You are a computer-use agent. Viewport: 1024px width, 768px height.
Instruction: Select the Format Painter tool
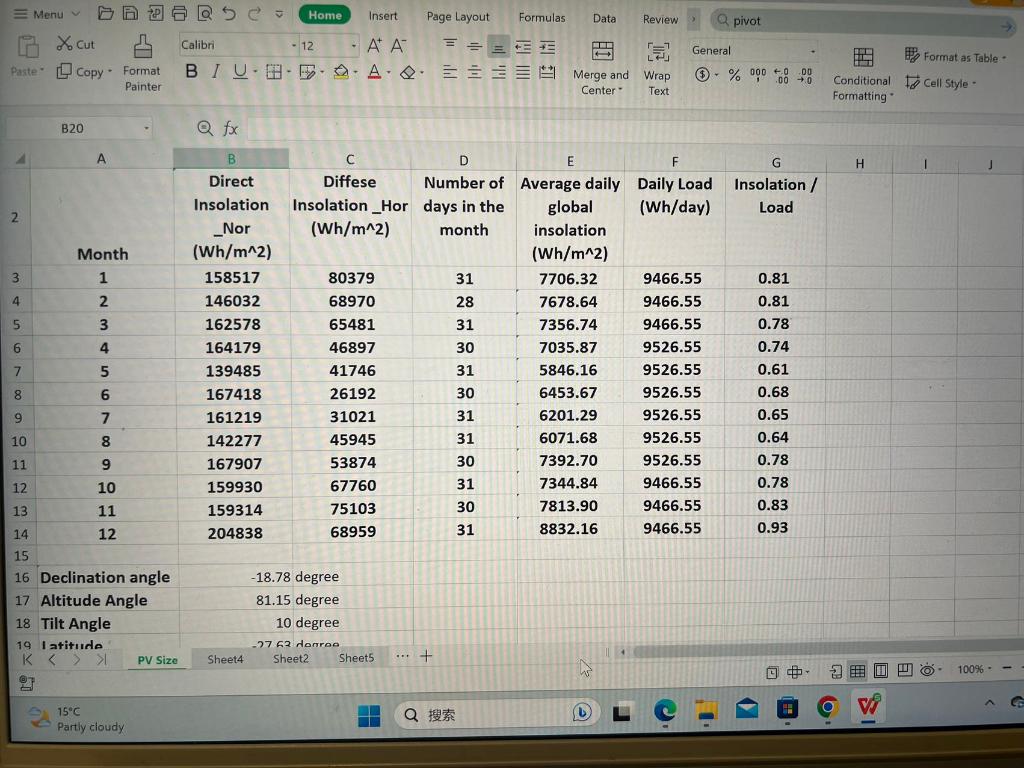pyautogui.click(x=142, y=63)
